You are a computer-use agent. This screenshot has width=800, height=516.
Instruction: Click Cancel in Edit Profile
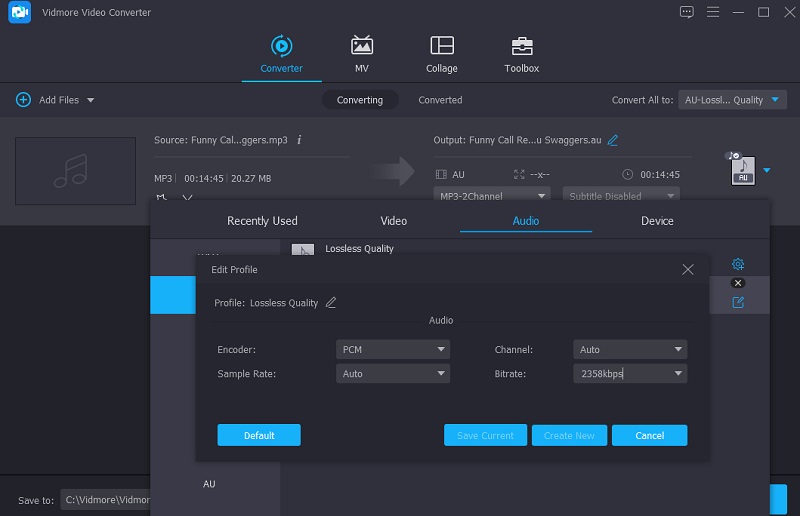tap(649, 435)
